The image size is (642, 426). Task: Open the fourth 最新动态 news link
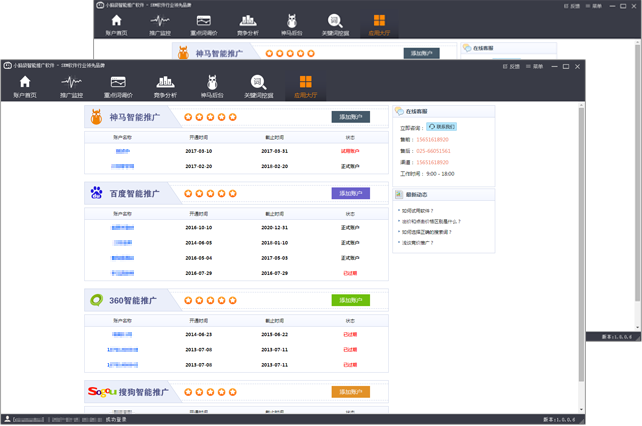417,242
